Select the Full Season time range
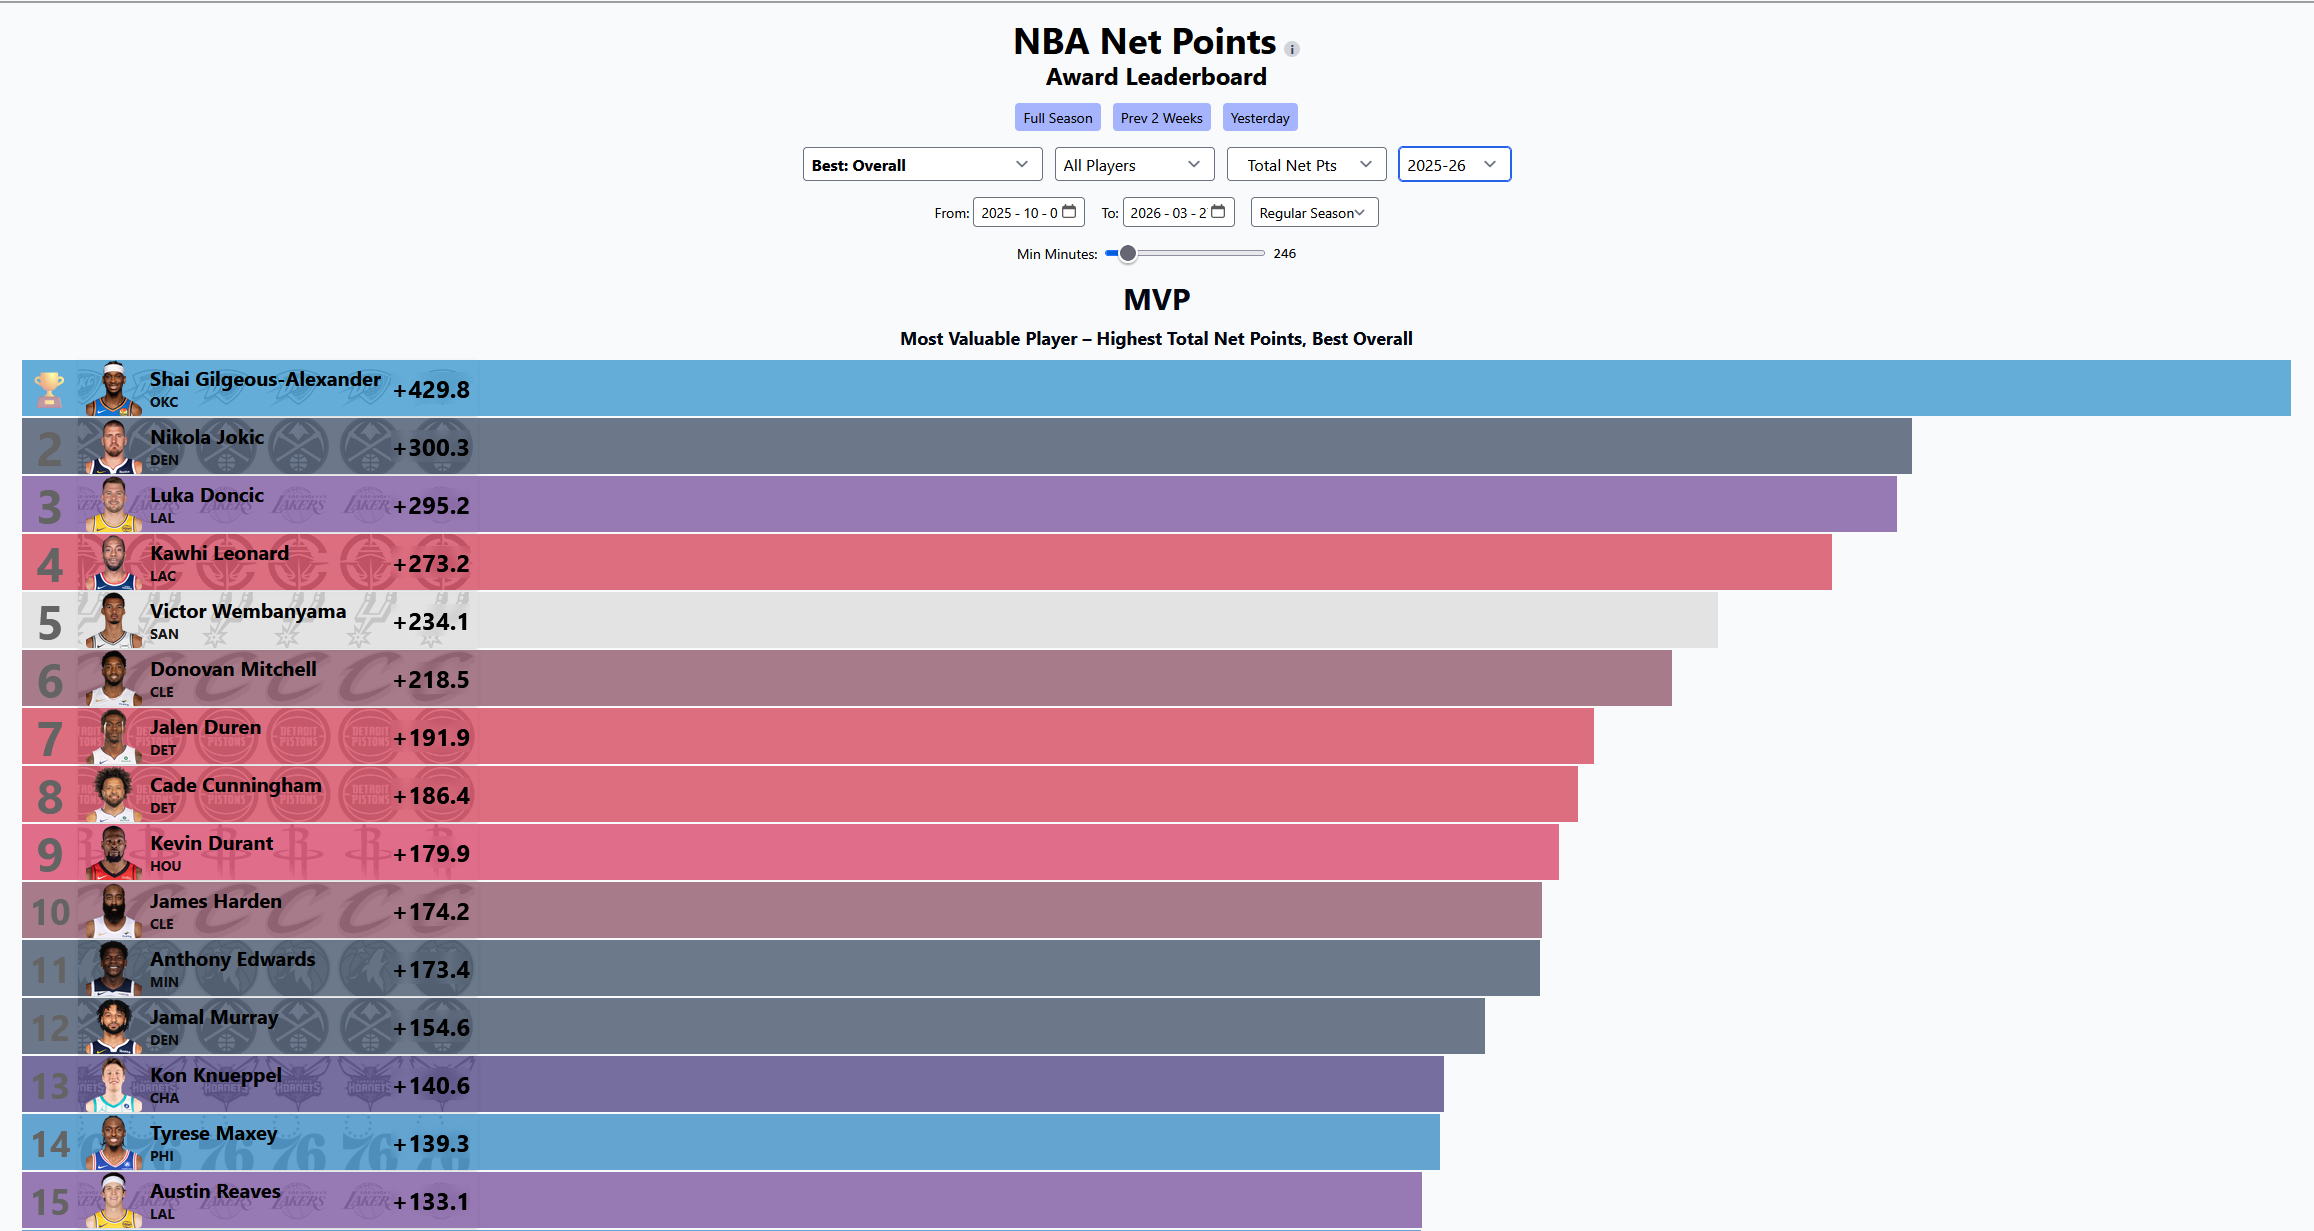This screenshot has height=1231, width=2314. point(1057,118)
